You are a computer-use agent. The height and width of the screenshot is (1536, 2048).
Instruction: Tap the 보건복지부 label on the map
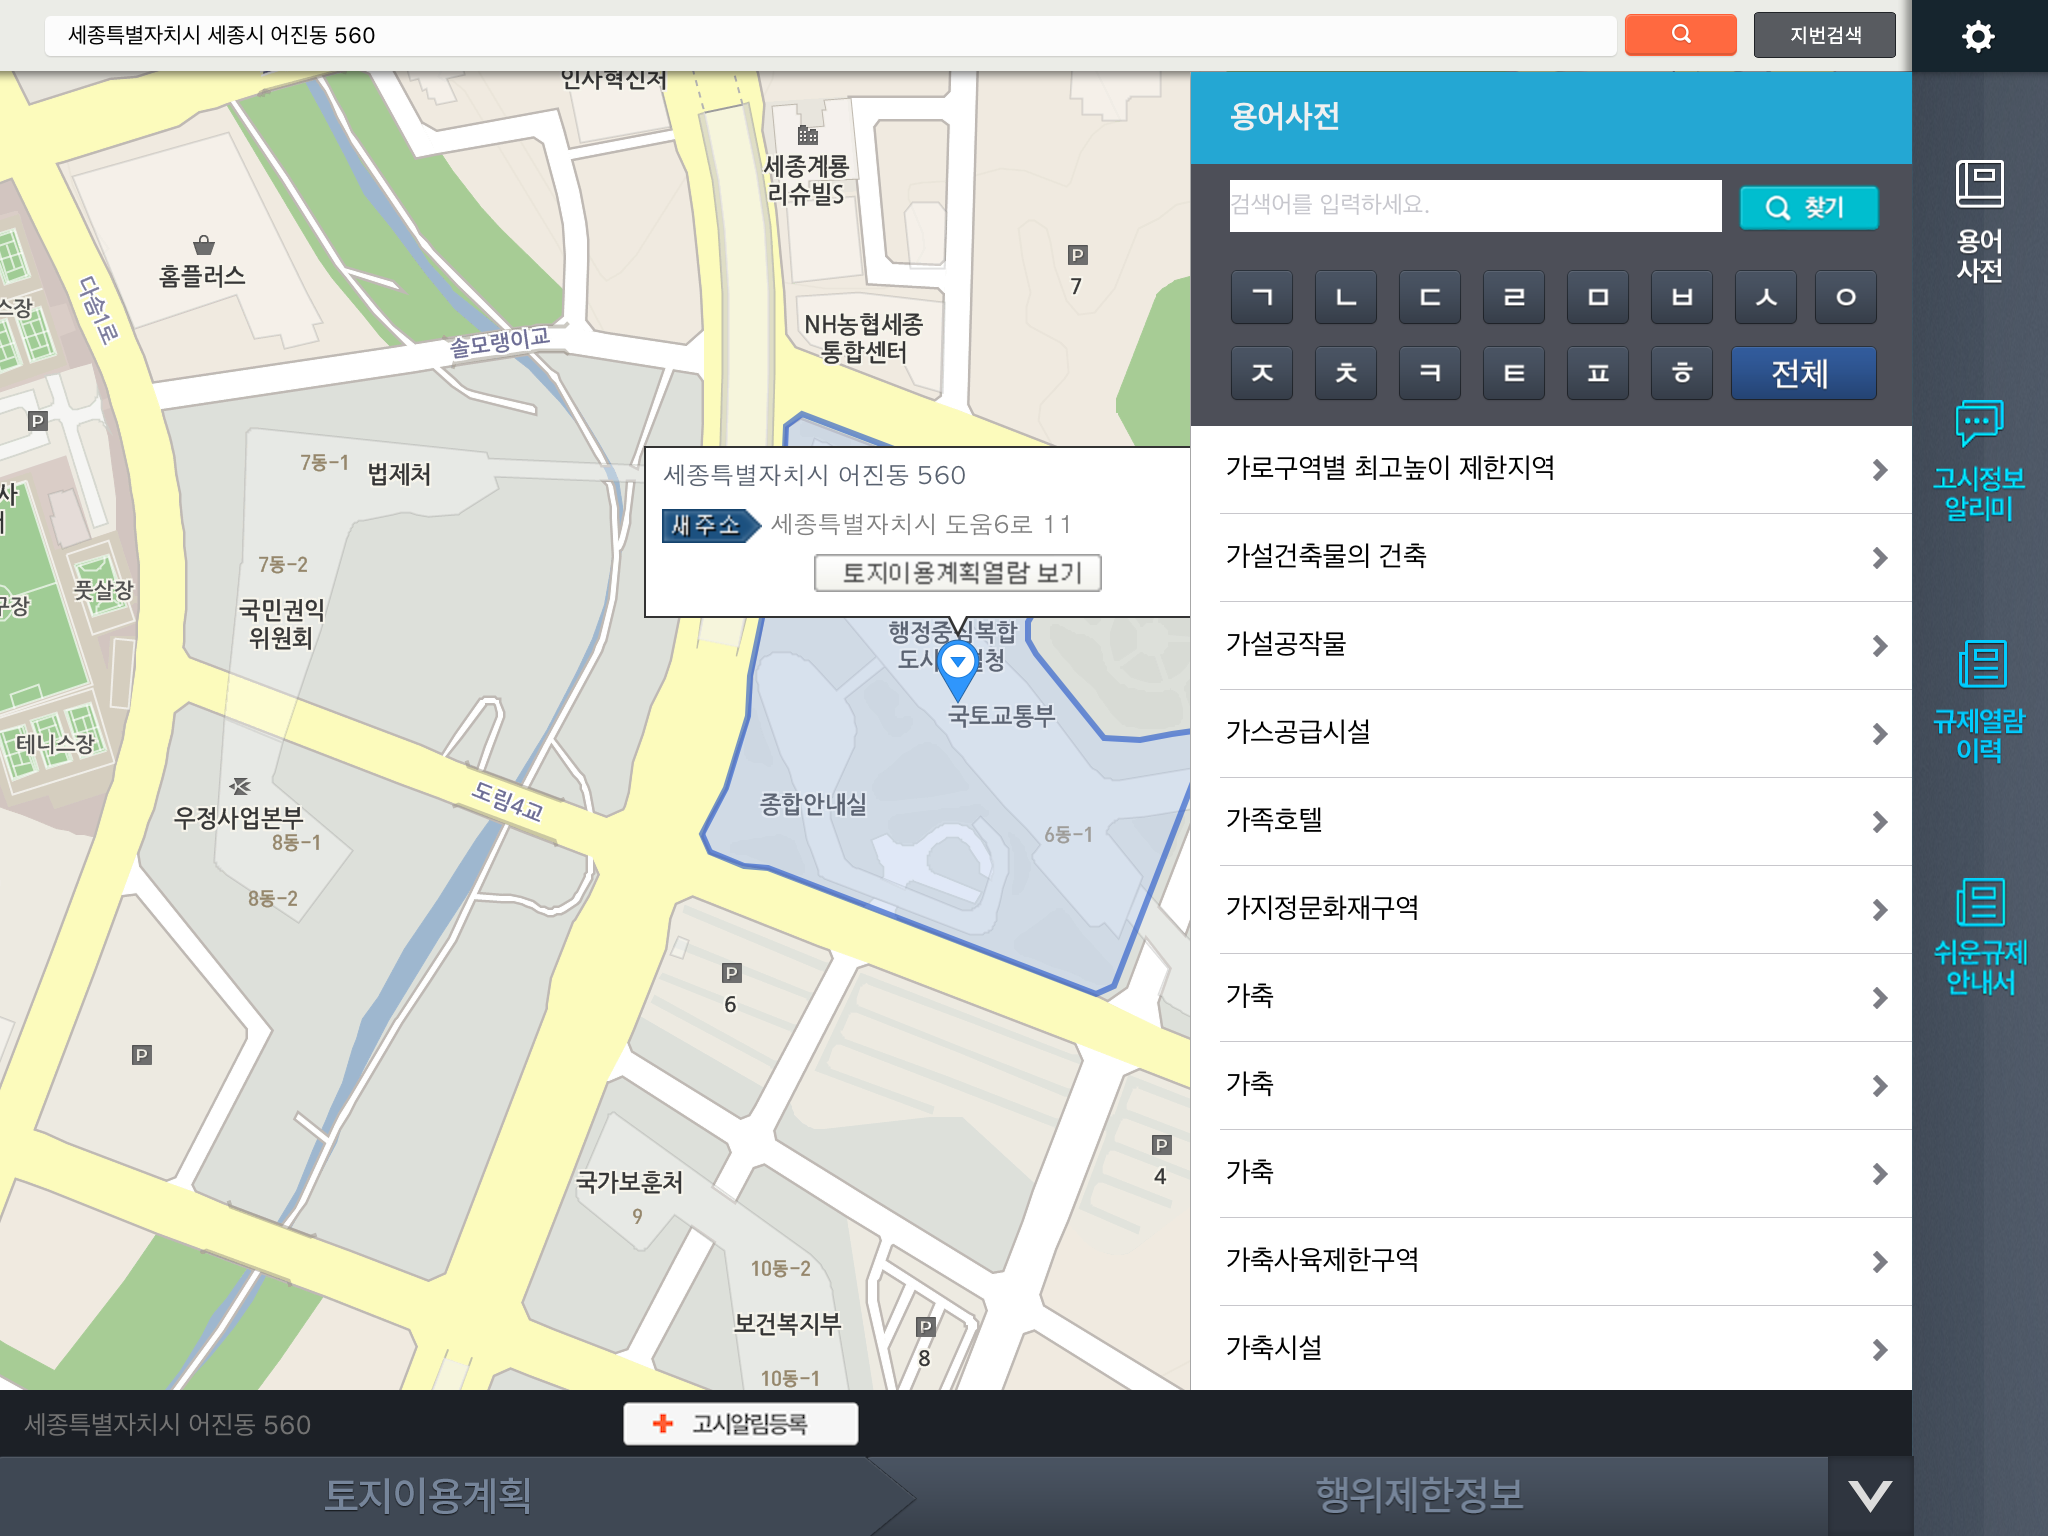pyautogui.click(x=787, y=1324)
